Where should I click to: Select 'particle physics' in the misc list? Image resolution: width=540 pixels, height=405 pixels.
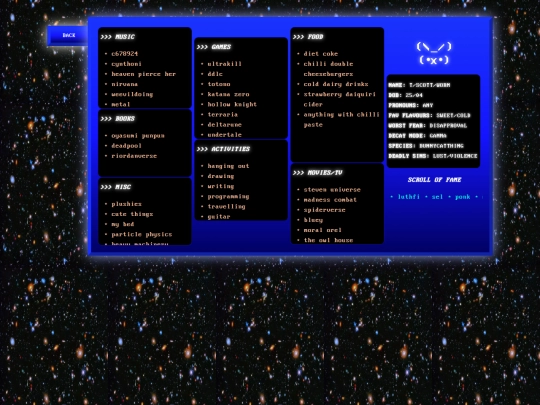click(142, 235)
